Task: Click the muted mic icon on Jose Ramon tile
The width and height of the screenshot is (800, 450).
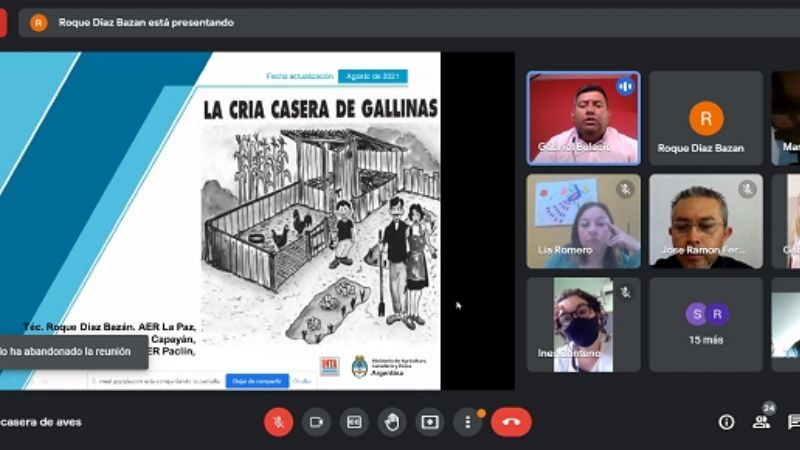Action: tap(747, 190)
